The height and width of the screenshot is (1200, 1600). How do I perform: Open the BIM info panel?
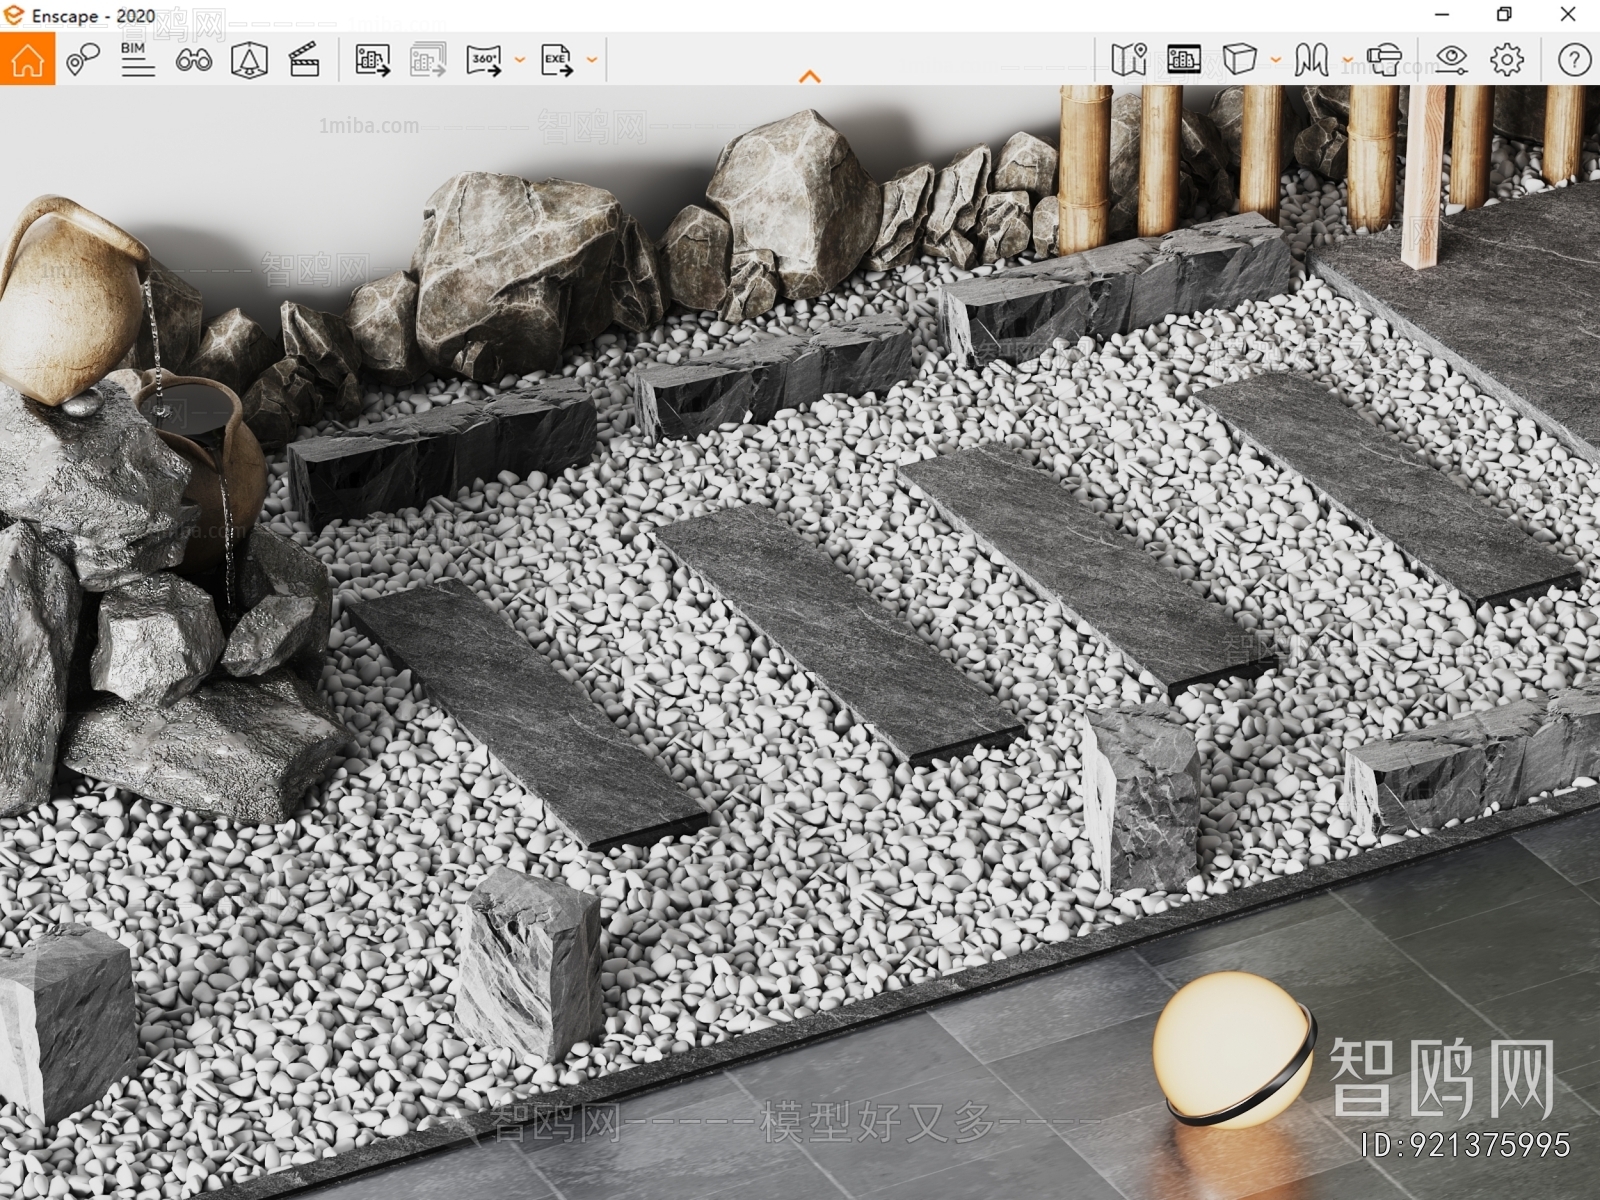tap(137, 60)
